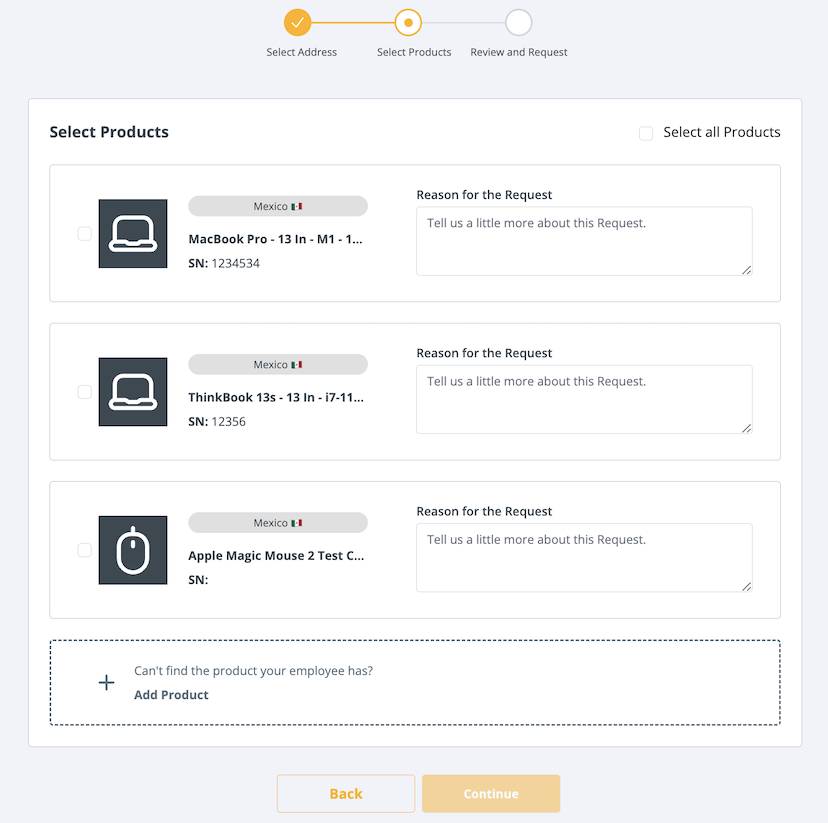Image resolution: width=828 pixels, height=823 pixels.
Task: Click the Review and Request step circle
Action: click(518, 22)
